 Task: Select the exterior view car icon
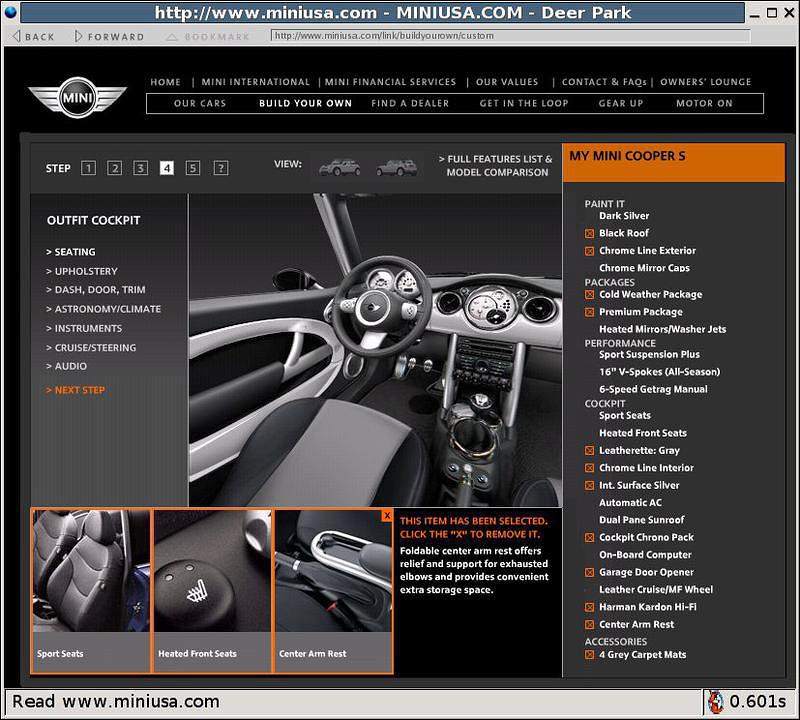click(x=340, y=167)
